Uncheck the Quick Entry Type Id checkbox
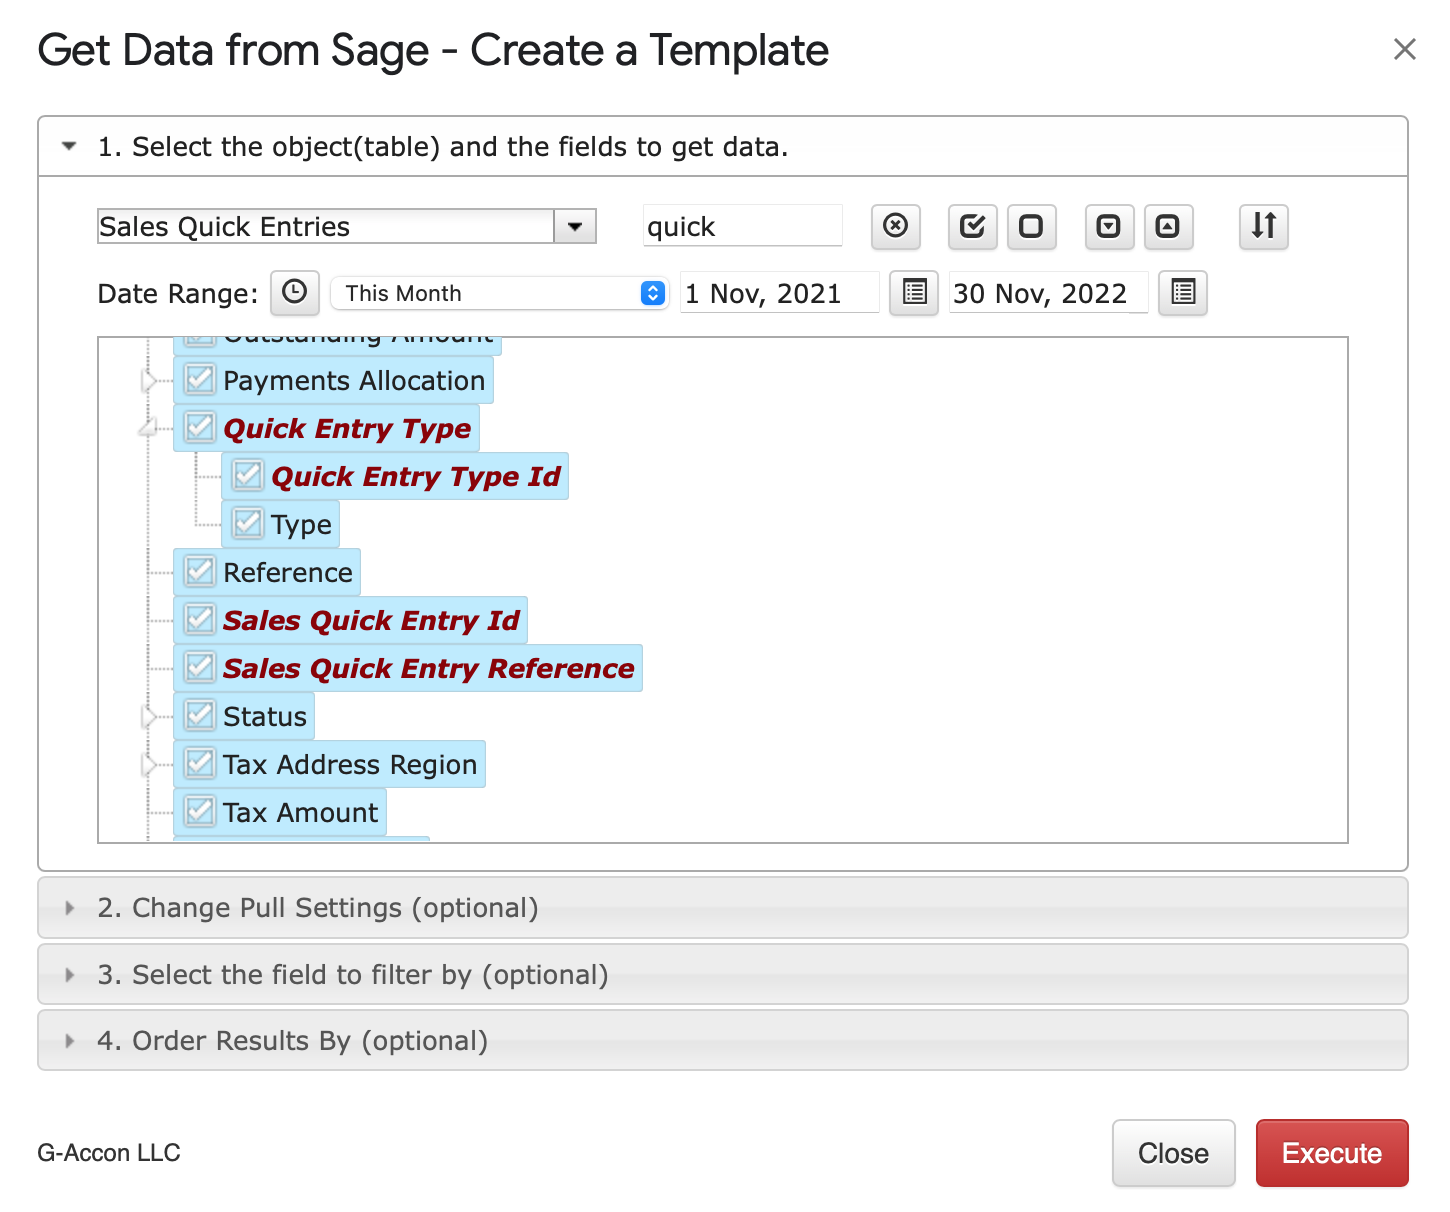Screen dimensions: 1450x1212 pyautogui.click(x=248, y=476)
